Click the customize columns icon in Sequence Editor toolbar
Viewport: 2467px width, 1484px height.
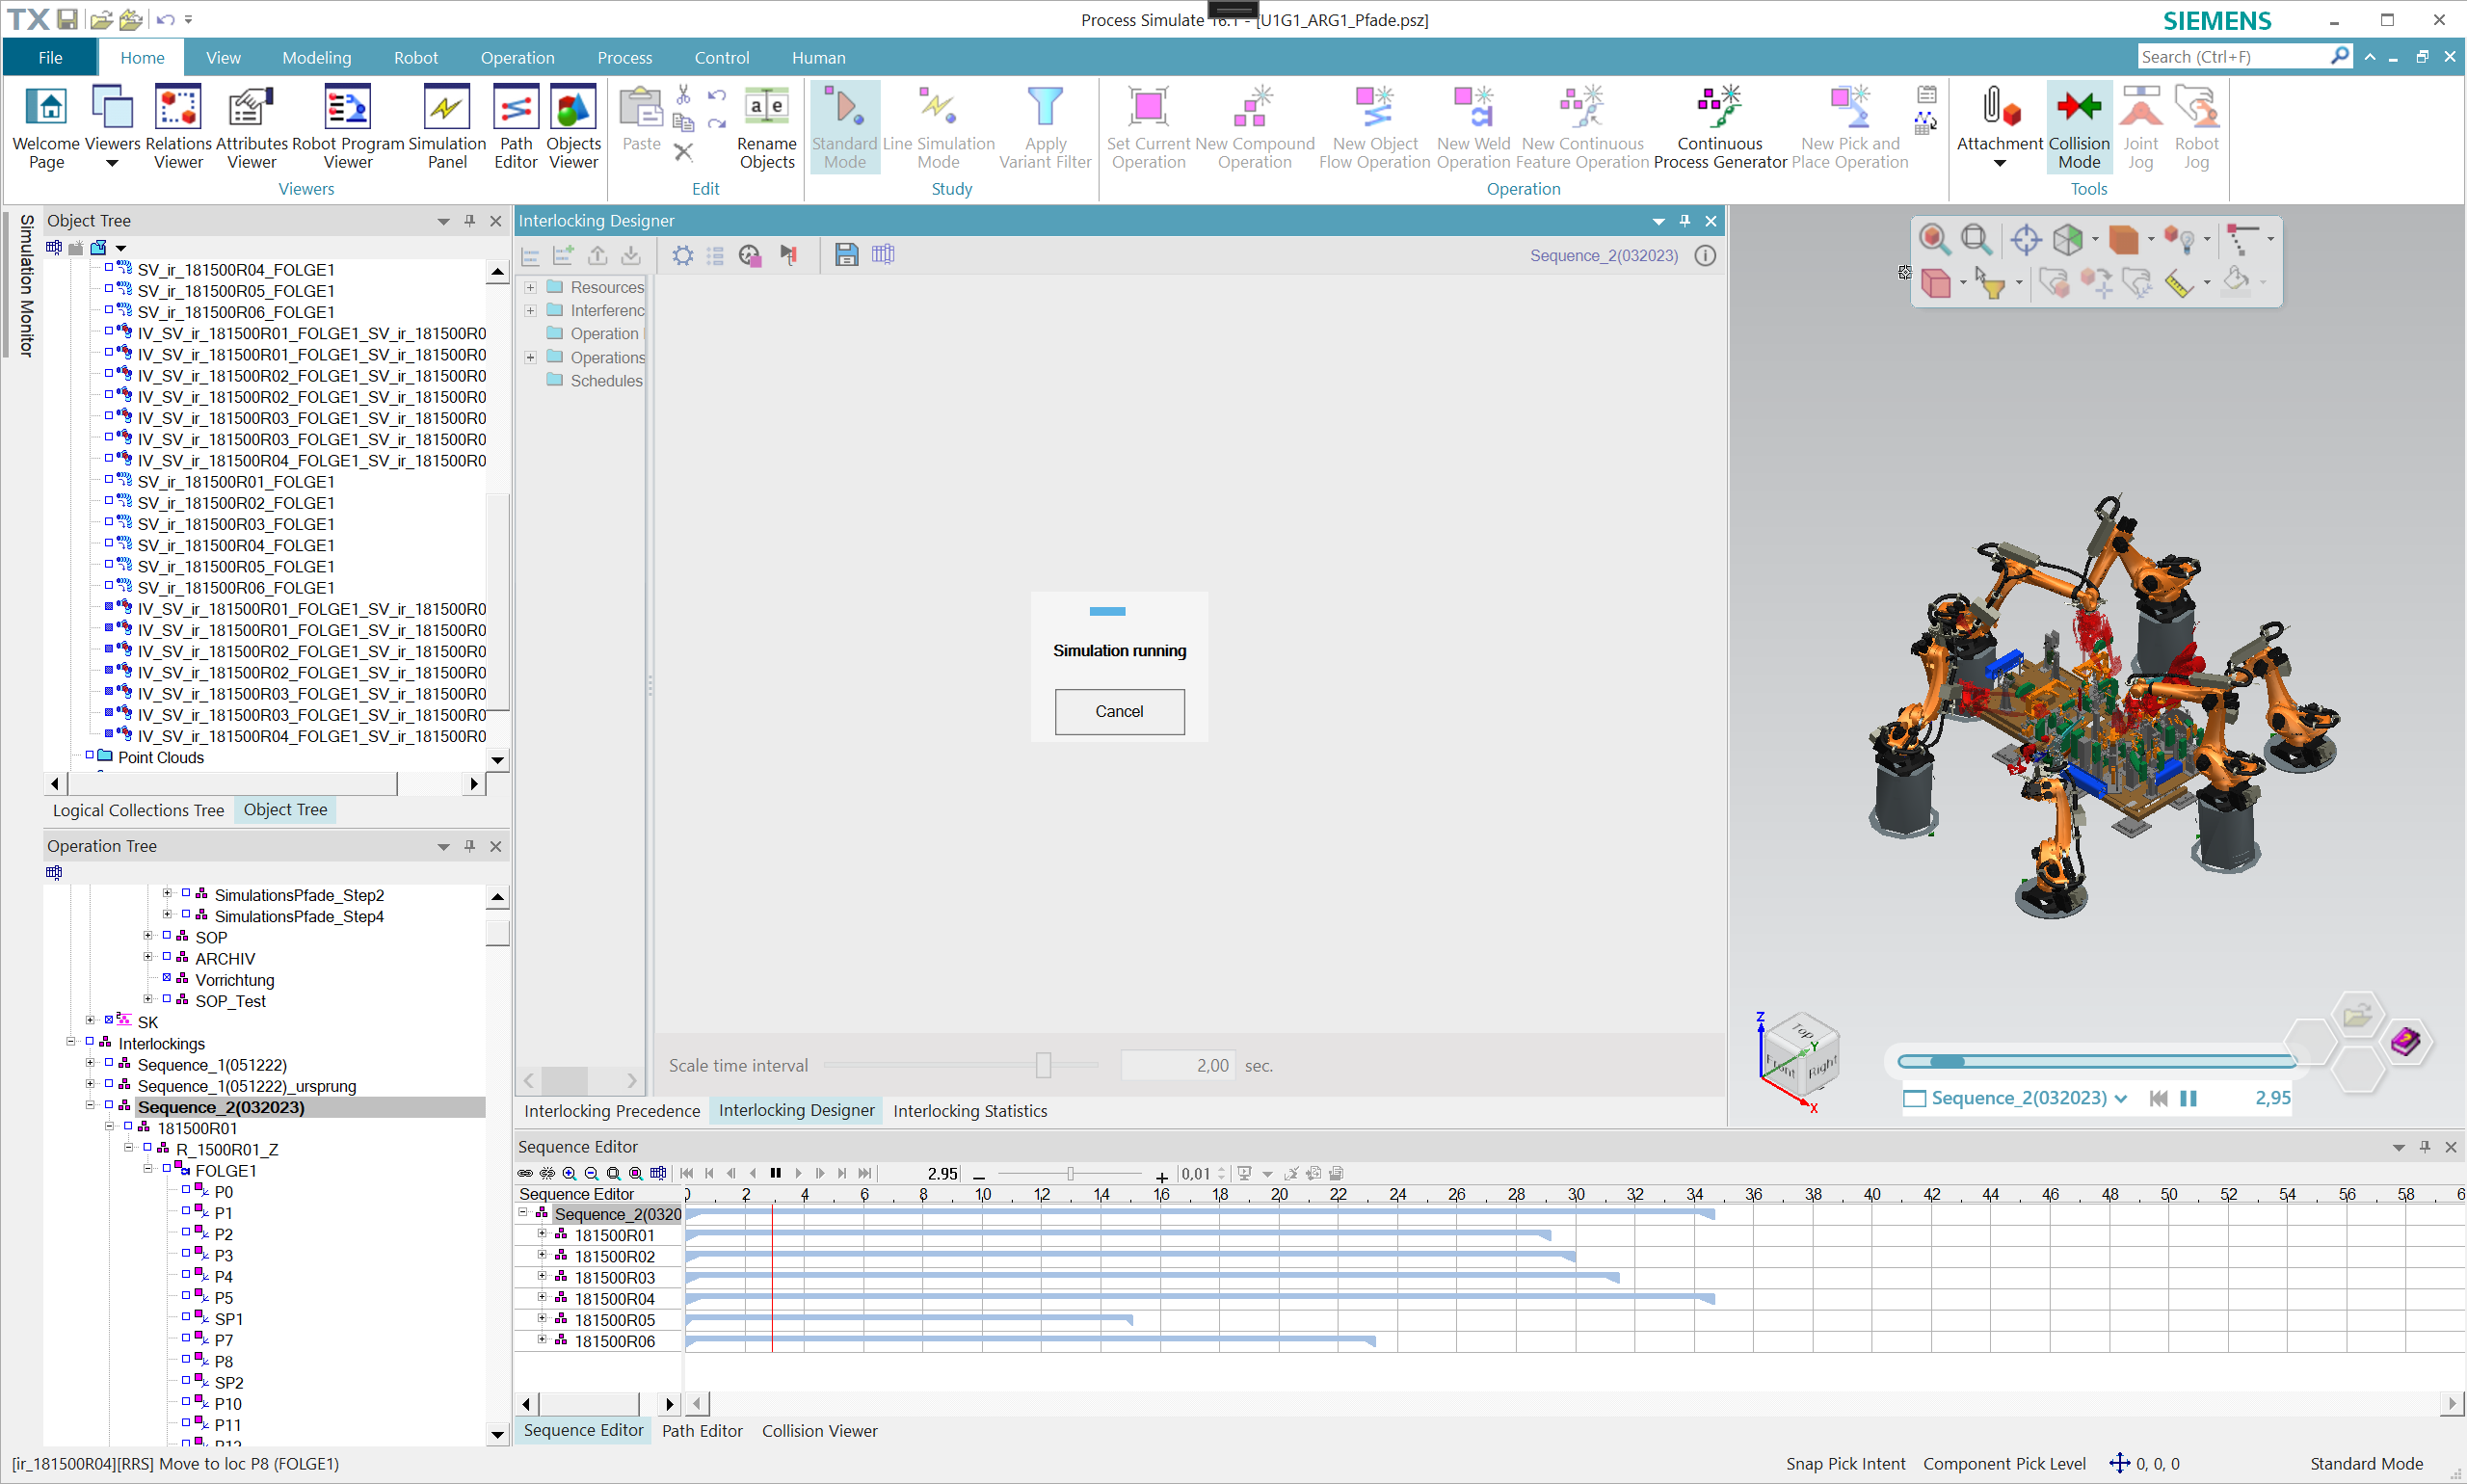coord(658,1174)
